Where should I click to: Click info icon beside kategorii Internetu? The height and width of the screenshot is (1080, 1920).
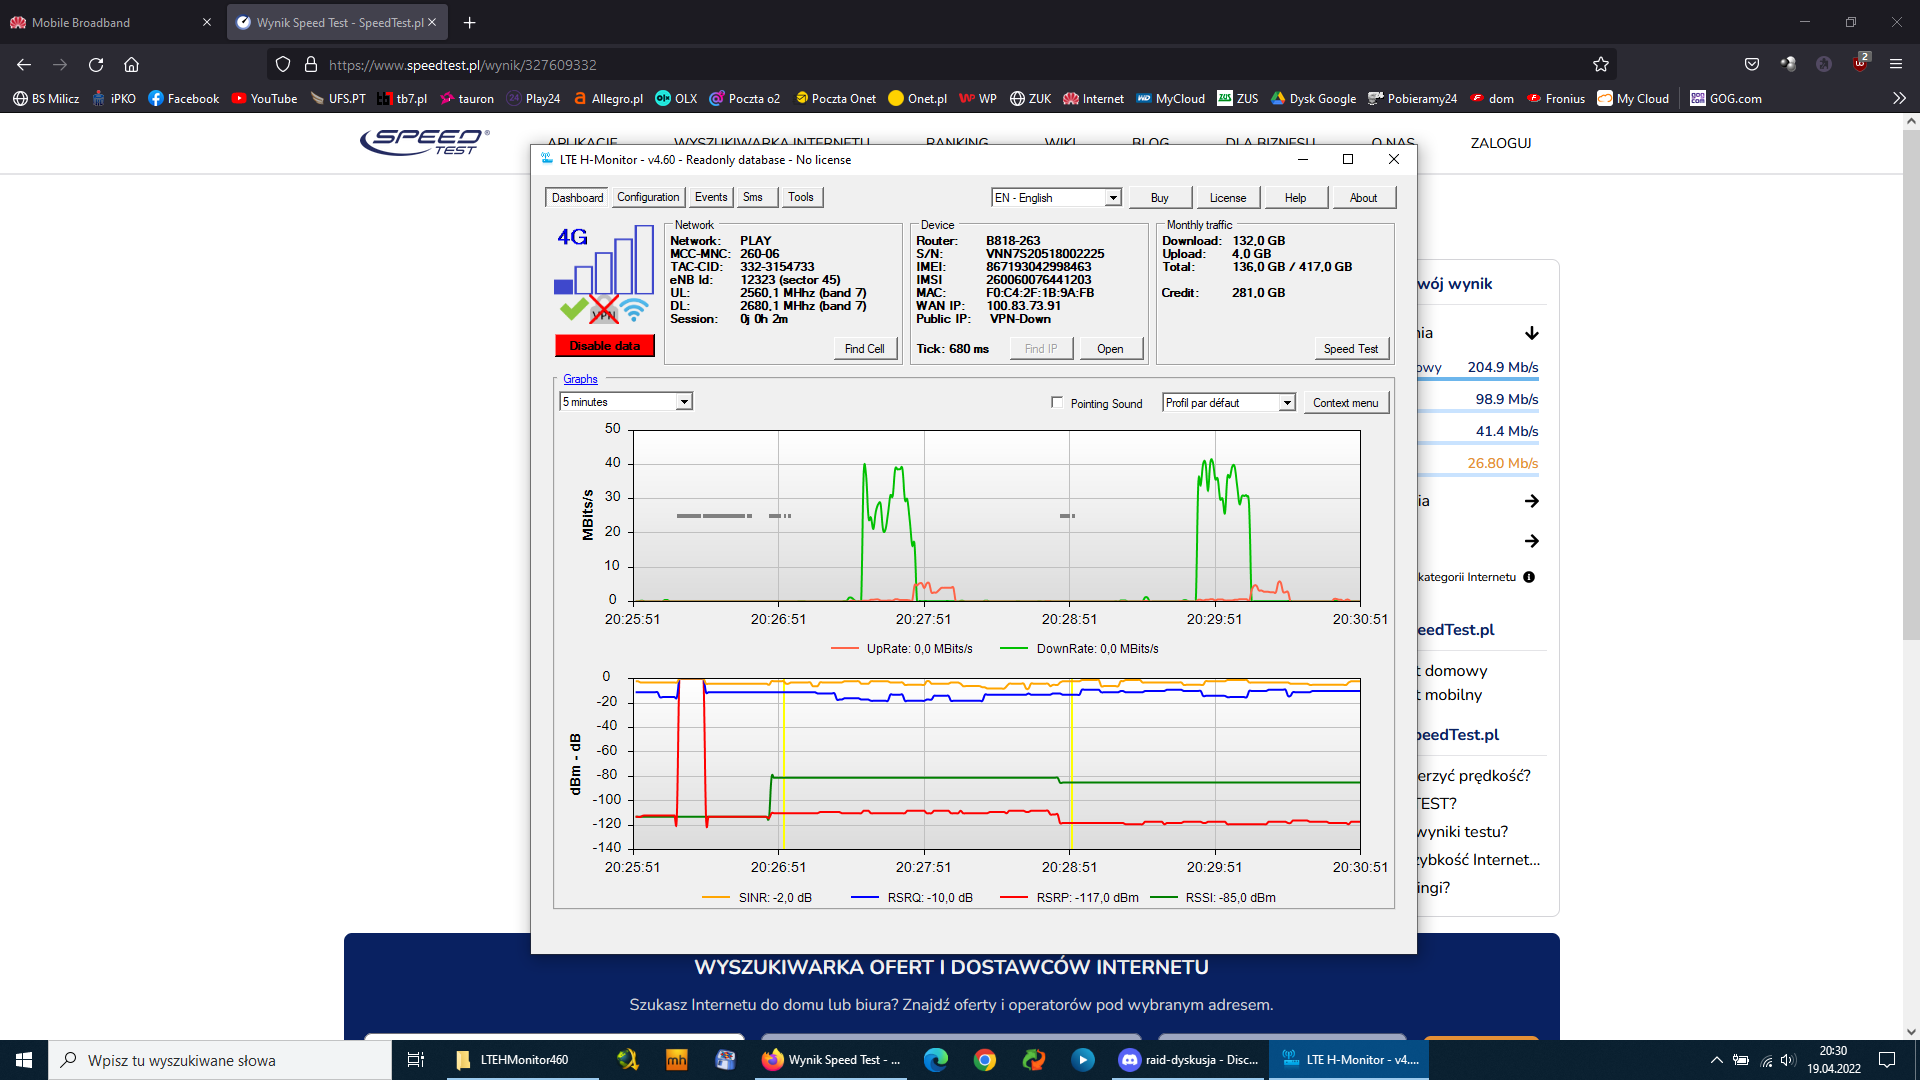(x=1529, y=577)
